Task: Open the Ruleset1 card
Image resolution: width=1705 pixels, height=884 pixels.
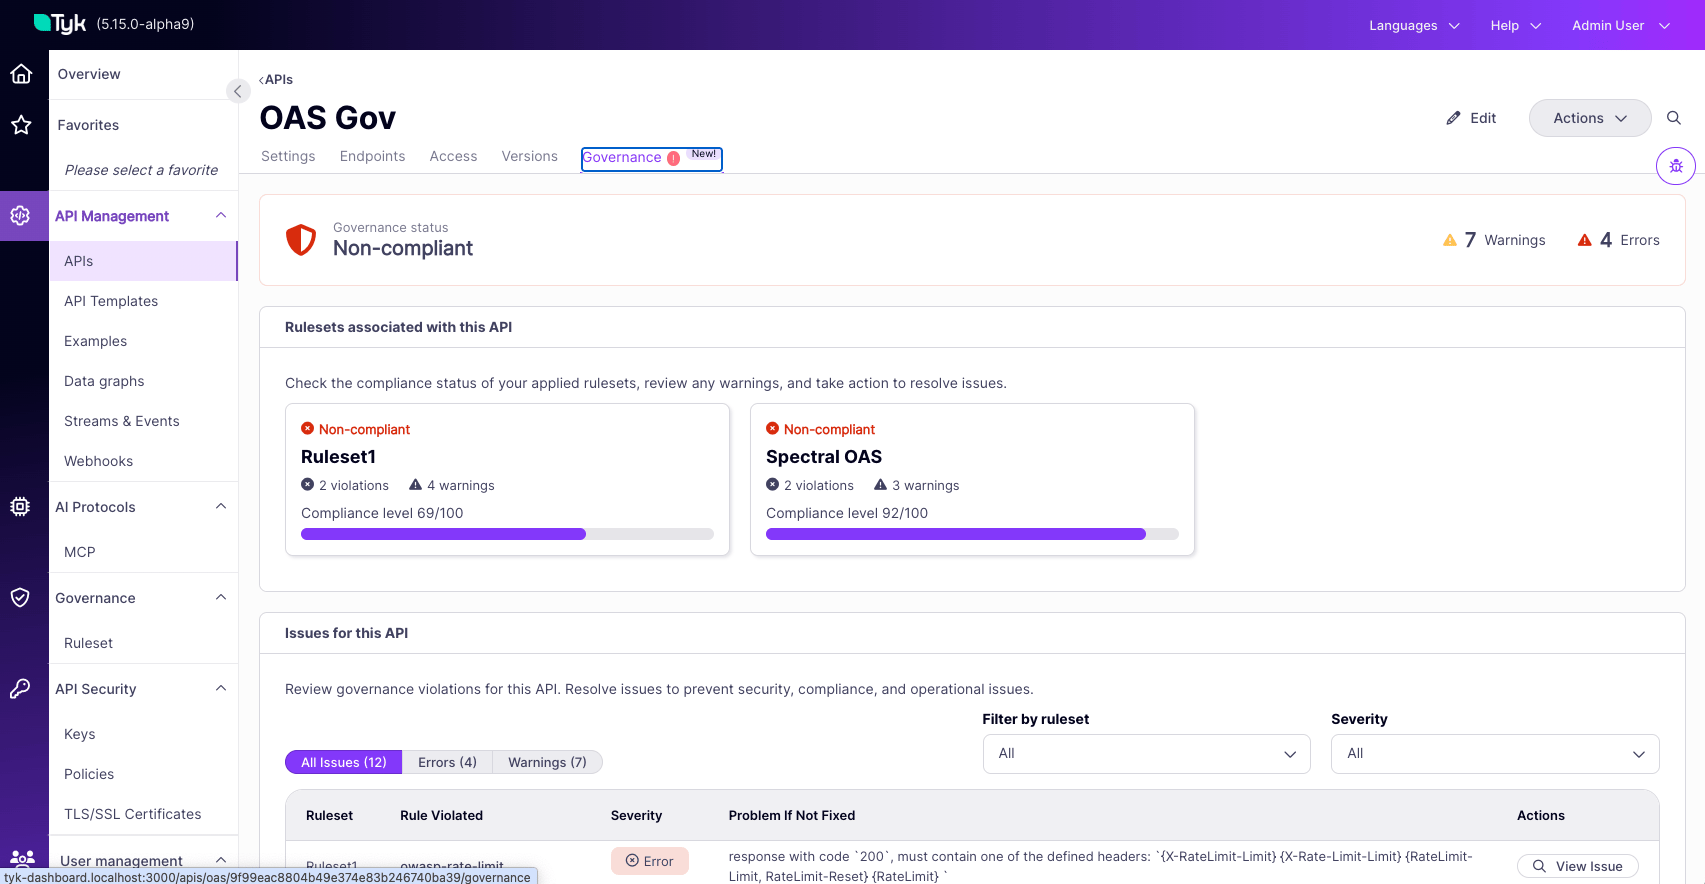Action: point(507,479)
